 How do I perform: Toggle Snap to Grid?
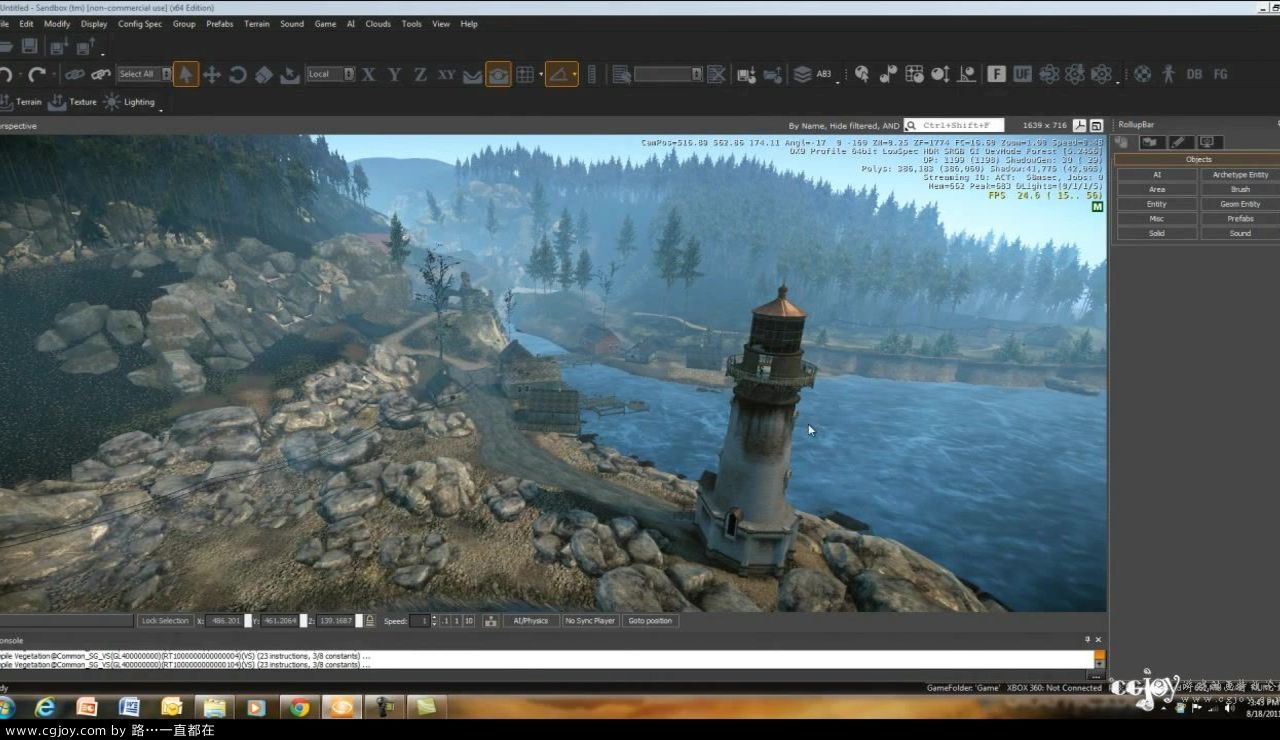click(x=525, y=74)
